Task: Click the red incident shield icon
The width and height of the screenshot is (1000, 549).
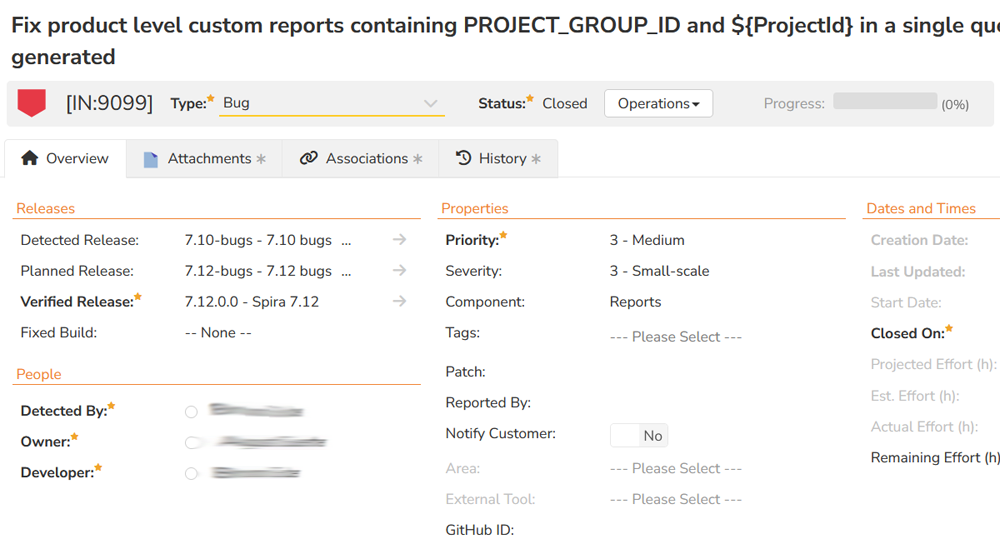Action: (x=32, y=103)
